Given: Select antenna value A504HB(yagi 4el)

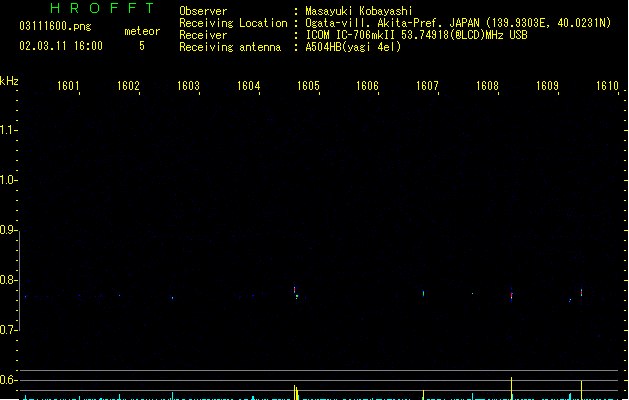Looking at the screenshot, I should pos(353,47).
